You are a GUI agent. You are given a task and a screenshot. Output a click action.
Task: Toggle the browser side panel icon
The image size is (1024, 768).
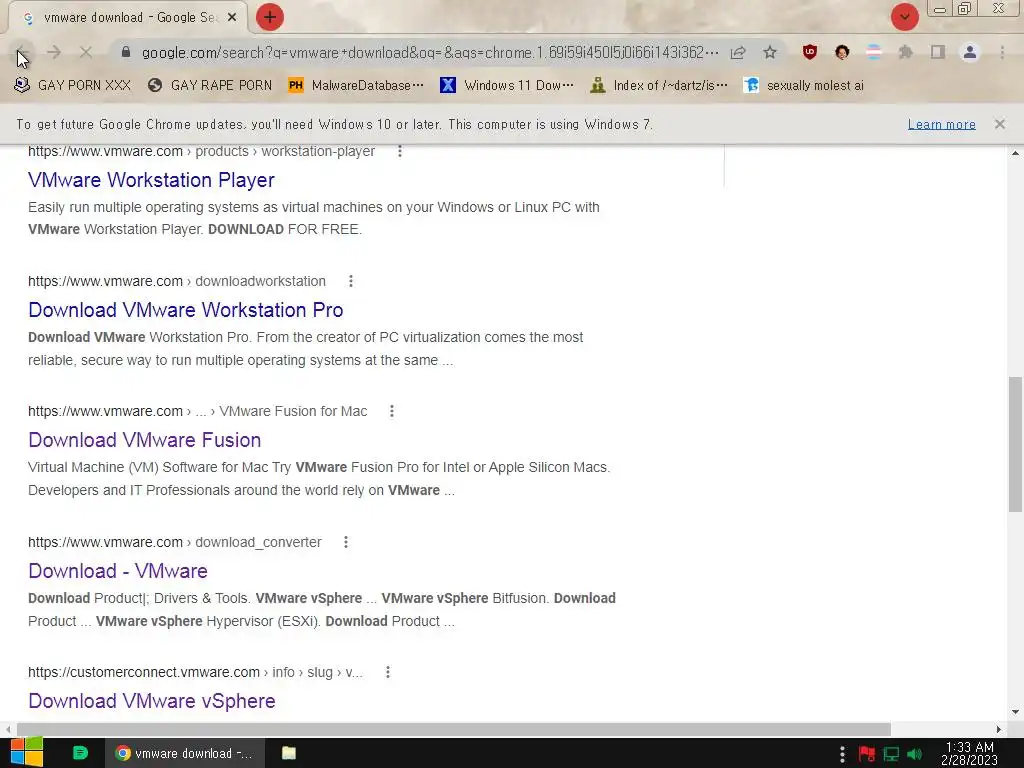coord(938,52)
